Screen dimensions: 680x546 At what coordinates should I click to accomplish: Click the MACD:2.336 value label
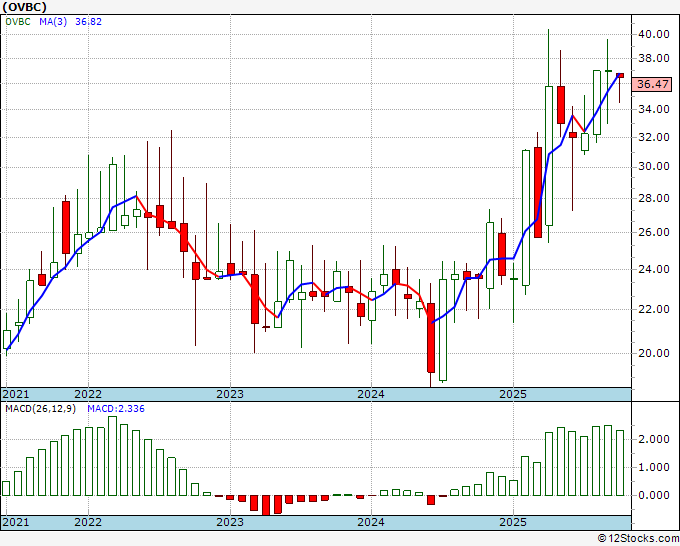[x=116, y=409]
